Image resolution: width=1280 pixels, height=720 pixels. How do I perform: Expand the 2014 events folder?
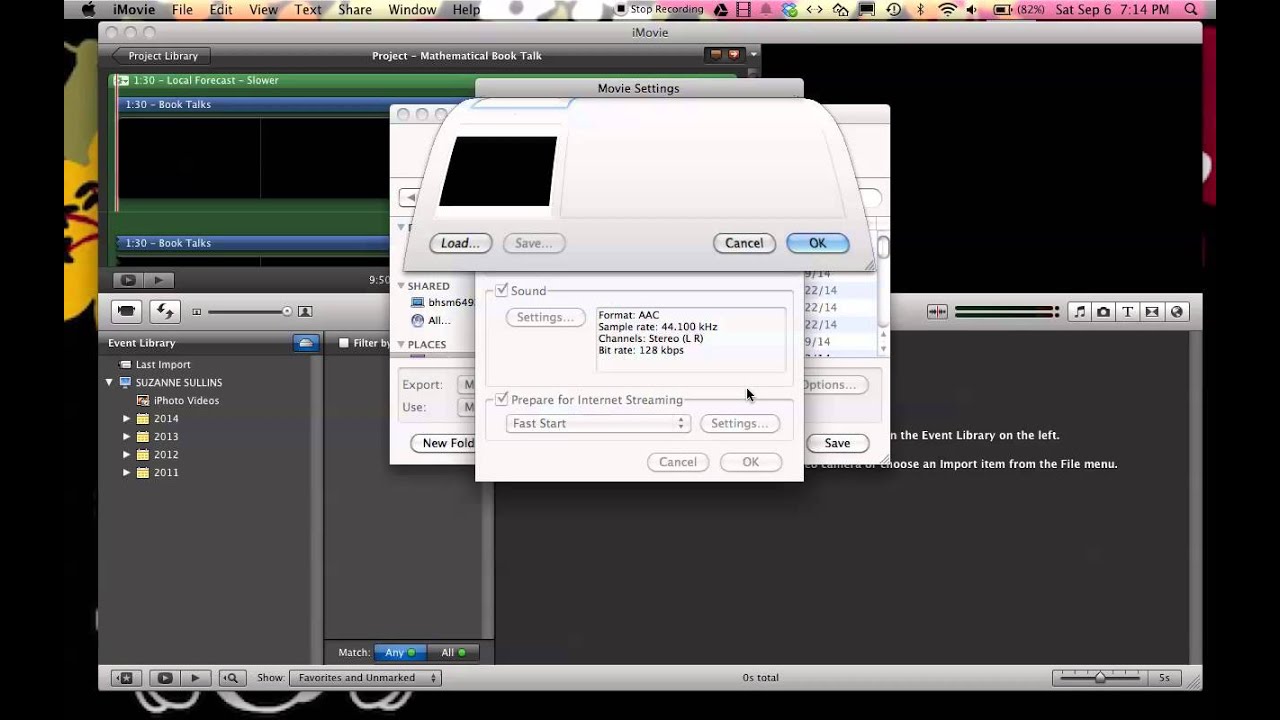[127, 418]
